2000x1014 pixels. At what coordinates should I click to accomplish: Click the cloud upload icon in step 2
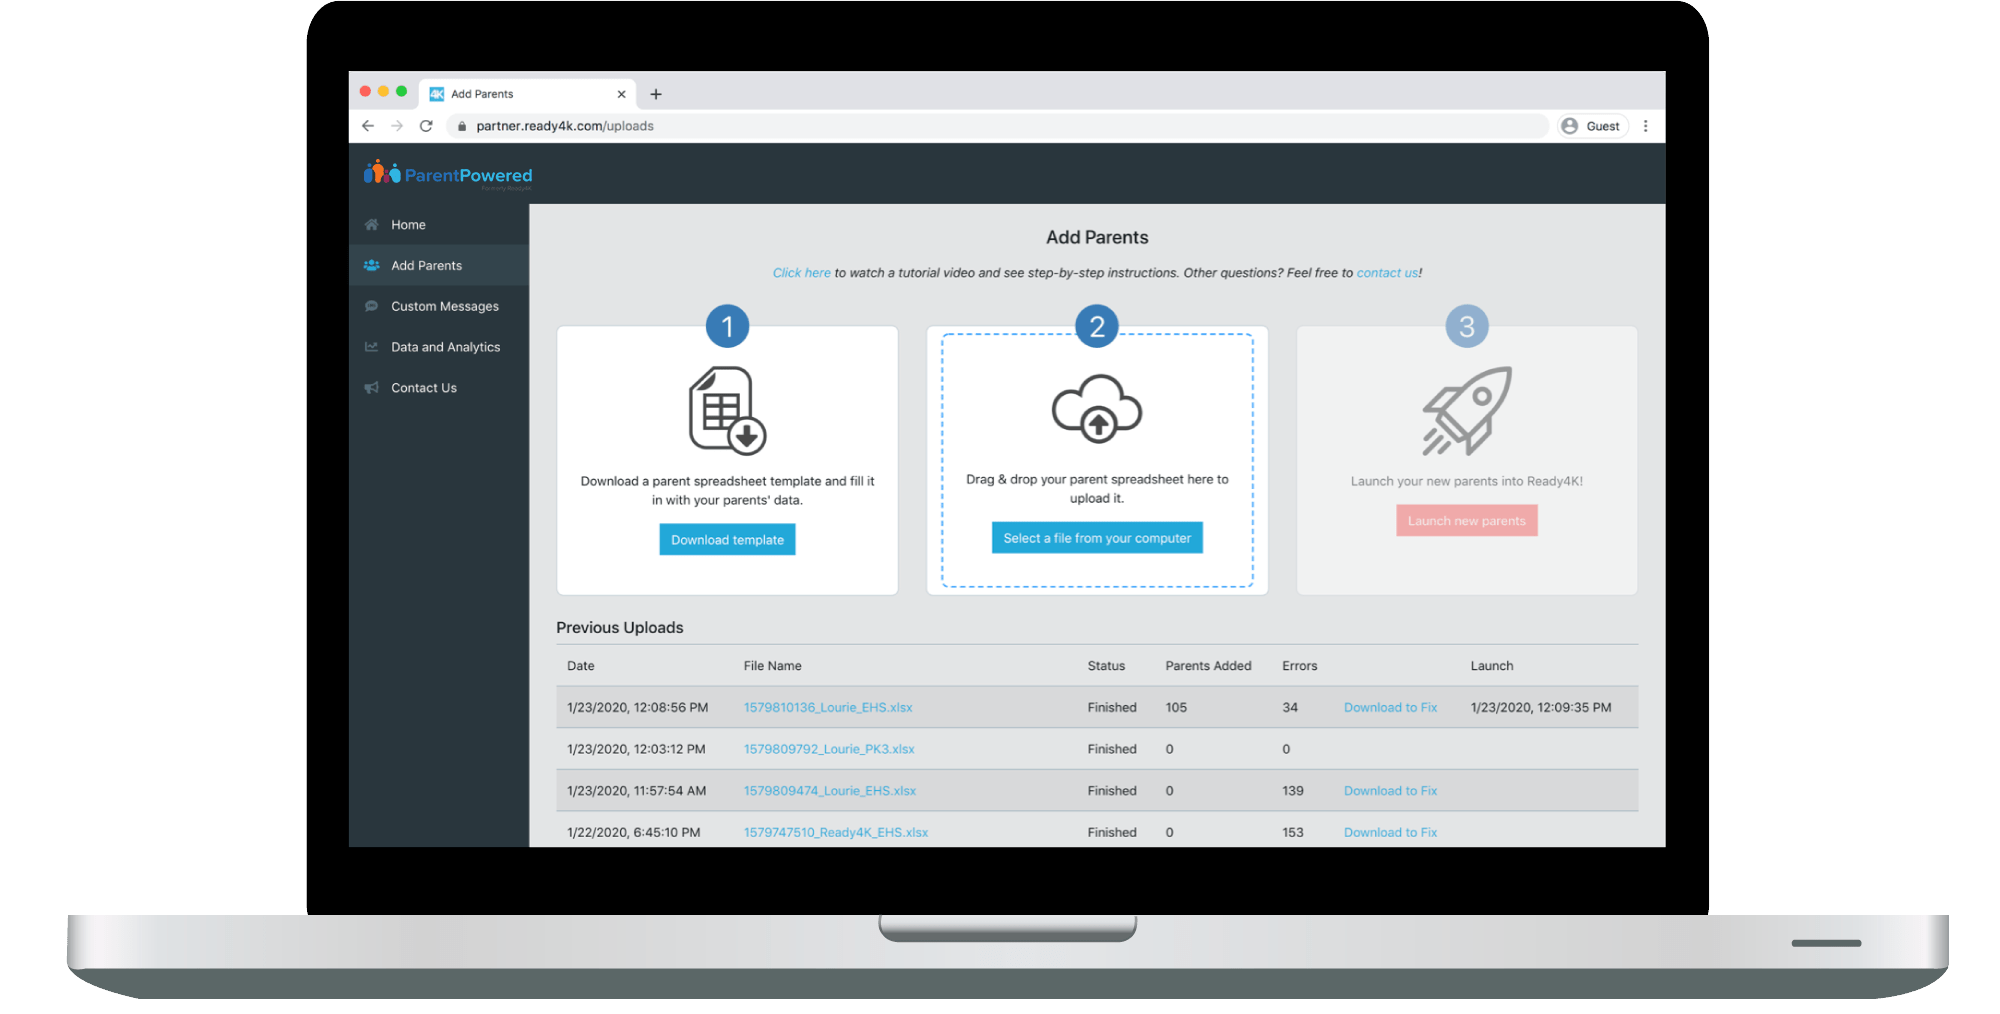point(1097,409)
